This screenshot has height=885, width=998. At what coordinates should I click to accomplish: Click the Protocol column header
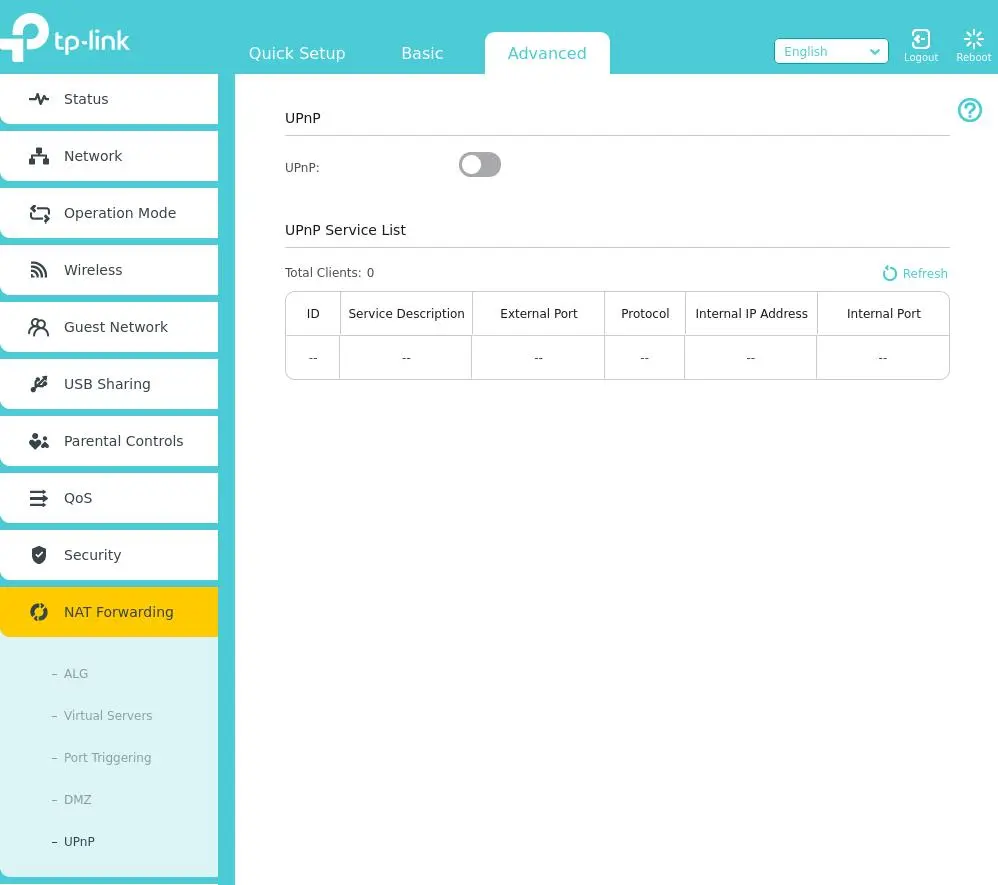(x=645, y=313)
